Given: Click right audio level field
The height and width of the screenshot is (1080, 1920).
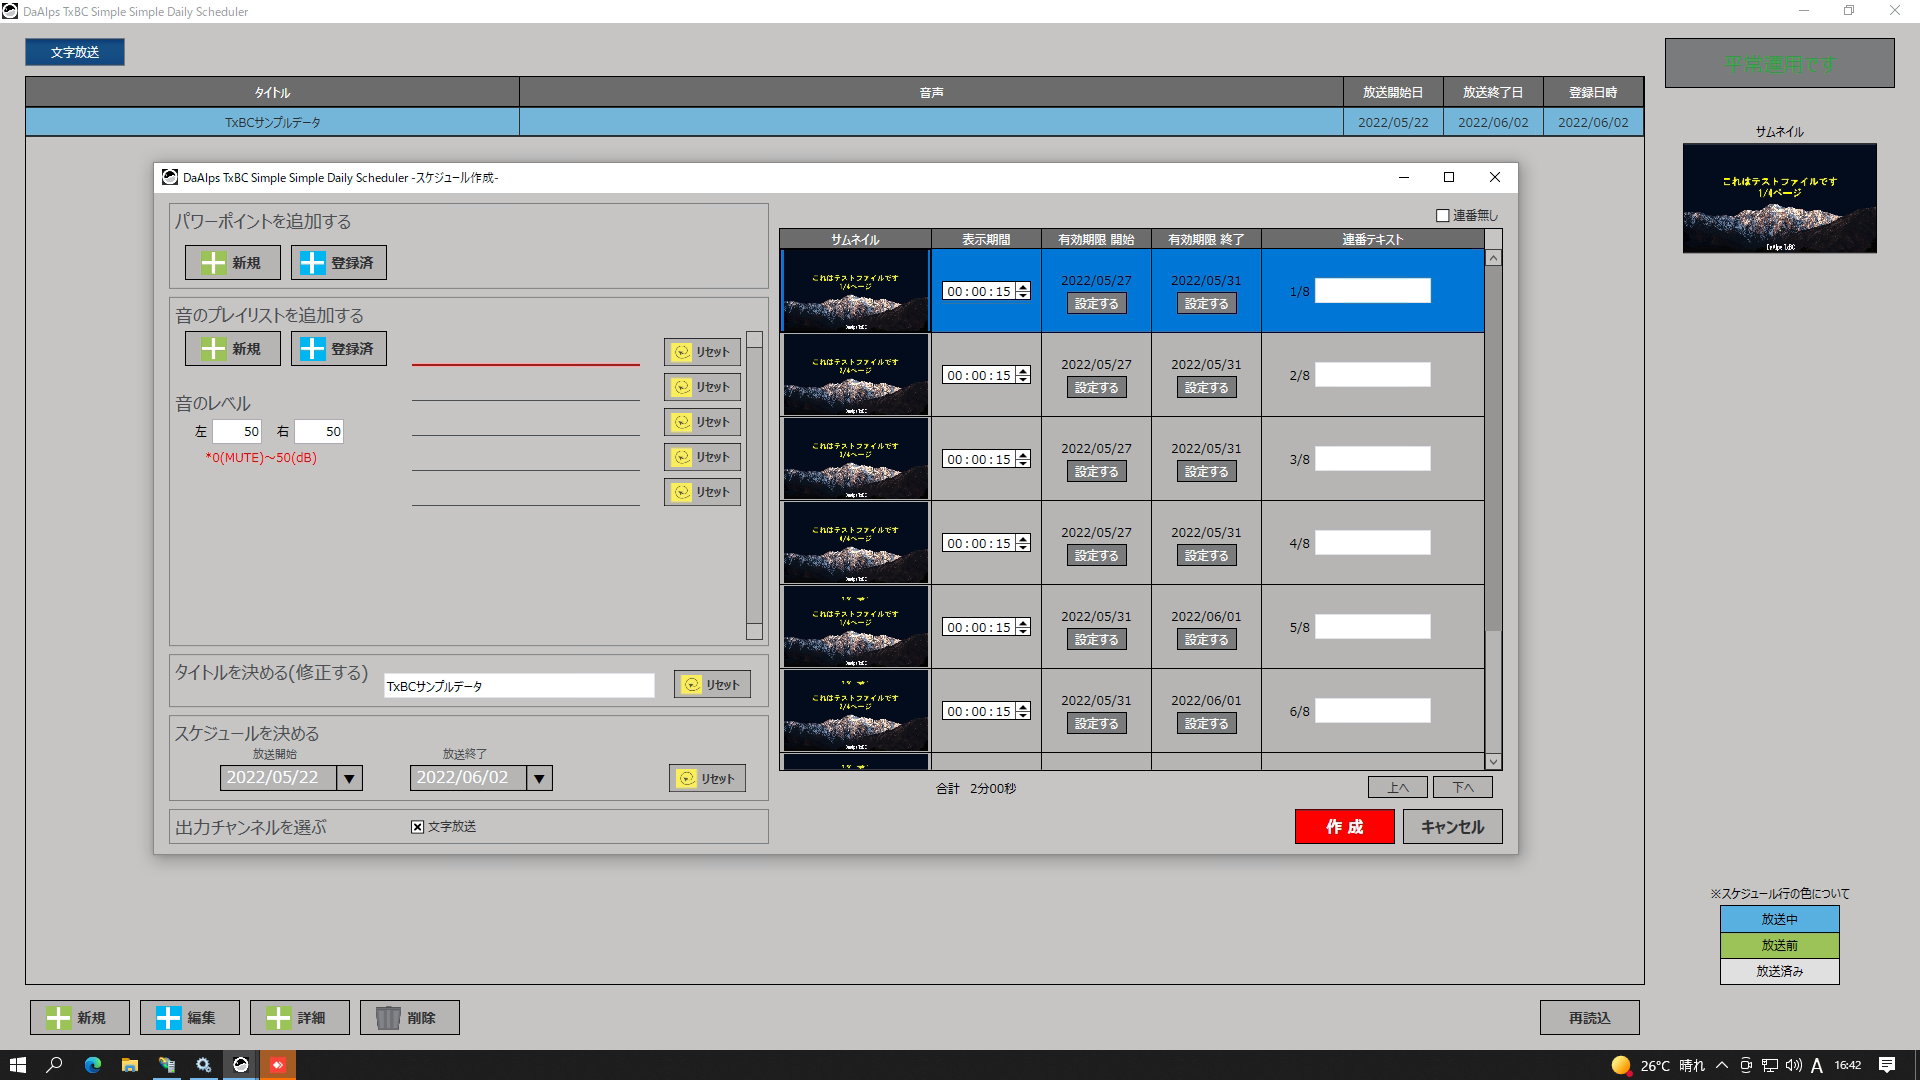Looking at the screenshot, I should click(319, 432).
